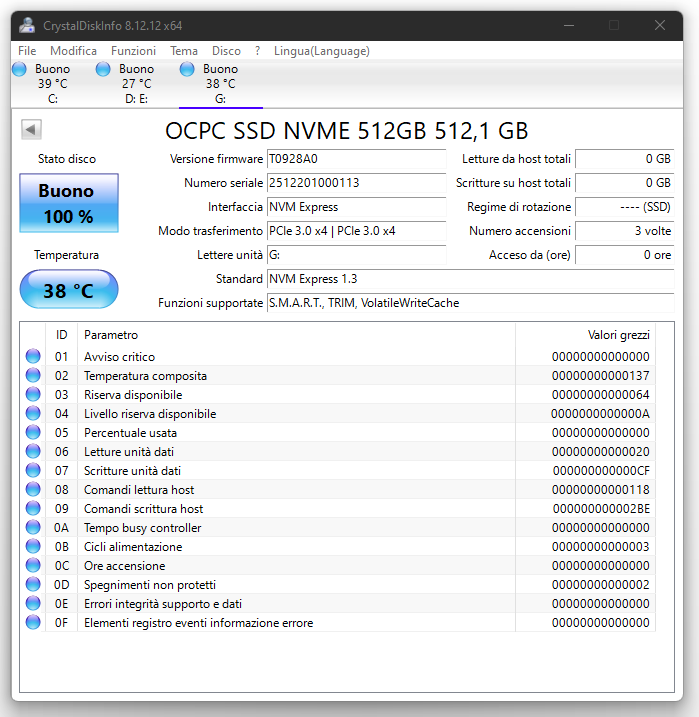Open the Funzioni menu
Image resolution: width=699 pixels, height=717 pixels.
pos(133,51)
